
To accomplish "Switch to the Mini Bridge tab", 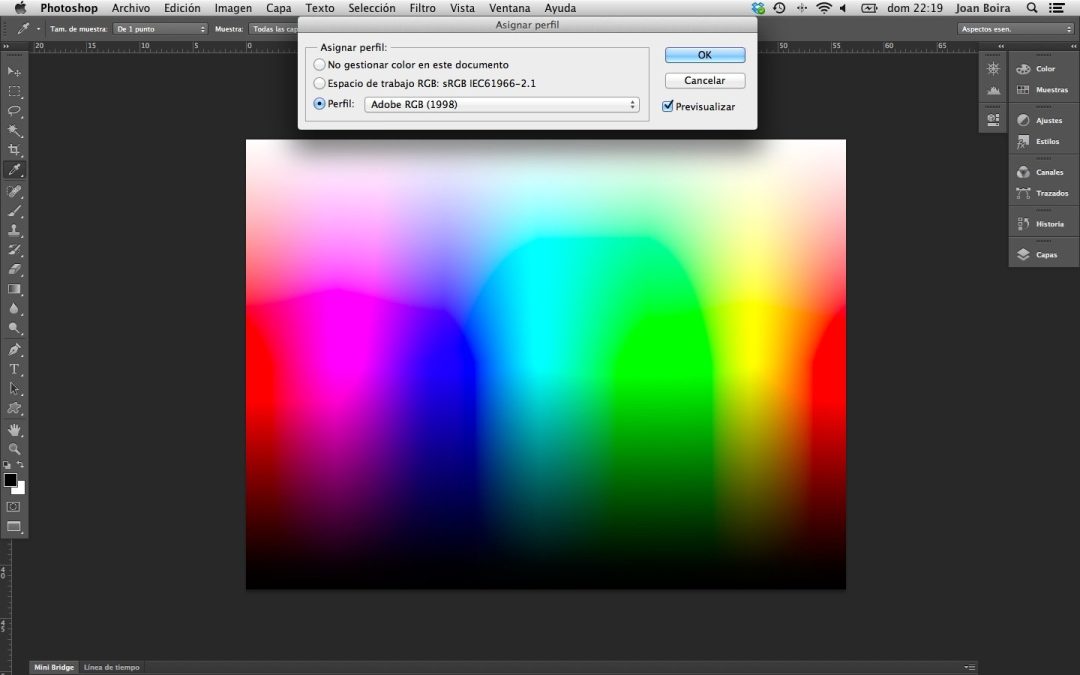I will click(52, 666).
